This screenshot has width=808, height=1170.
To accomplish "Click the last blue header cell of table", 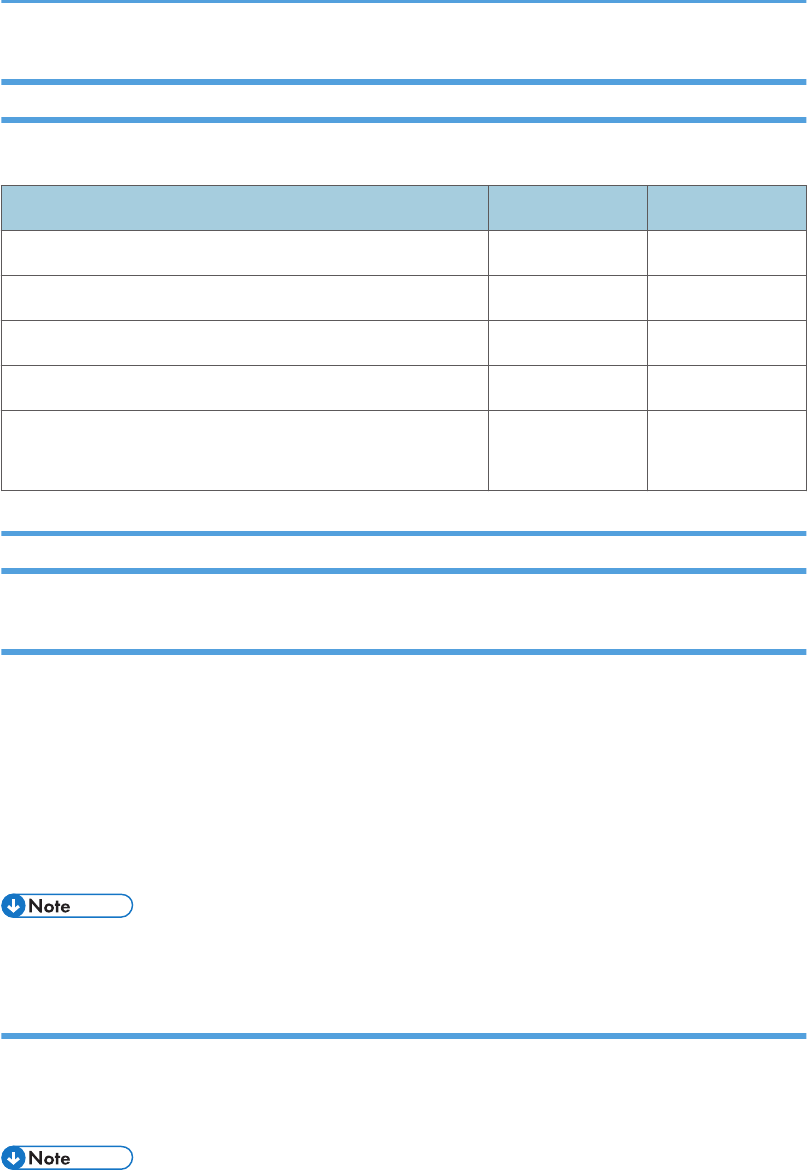I will [727, 208].
